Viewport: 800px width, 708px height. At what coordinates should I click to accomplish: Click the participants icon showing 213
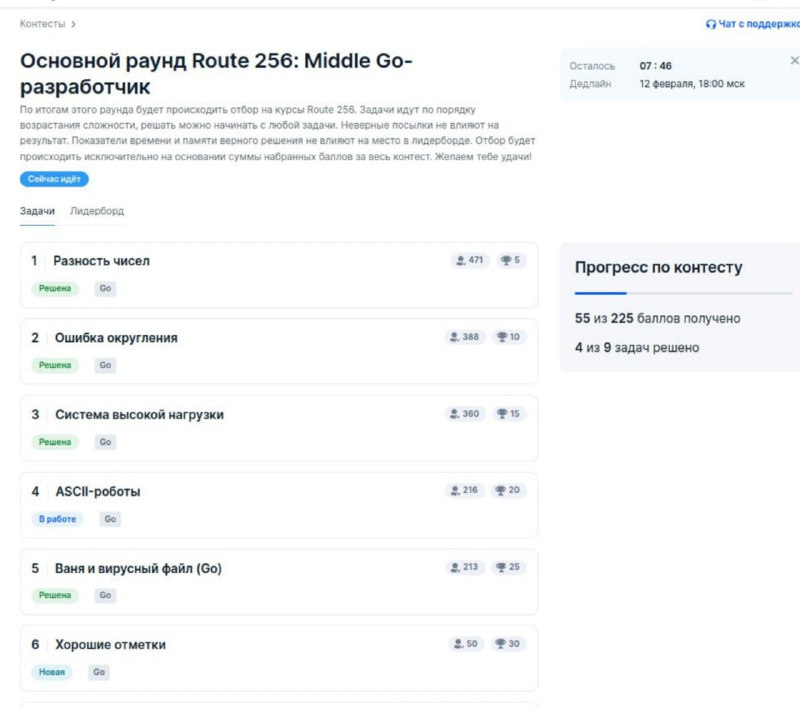[455, 567]
